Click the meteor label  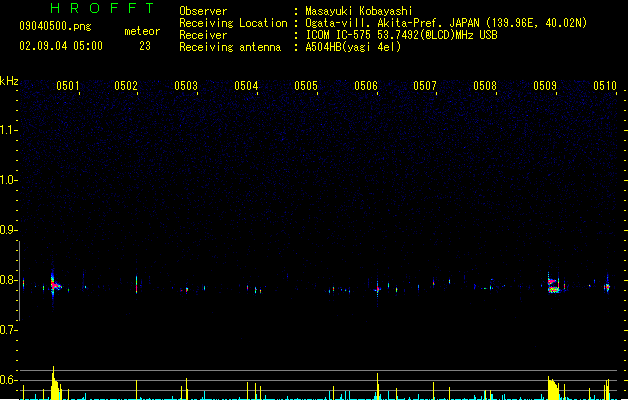[142, 31]
